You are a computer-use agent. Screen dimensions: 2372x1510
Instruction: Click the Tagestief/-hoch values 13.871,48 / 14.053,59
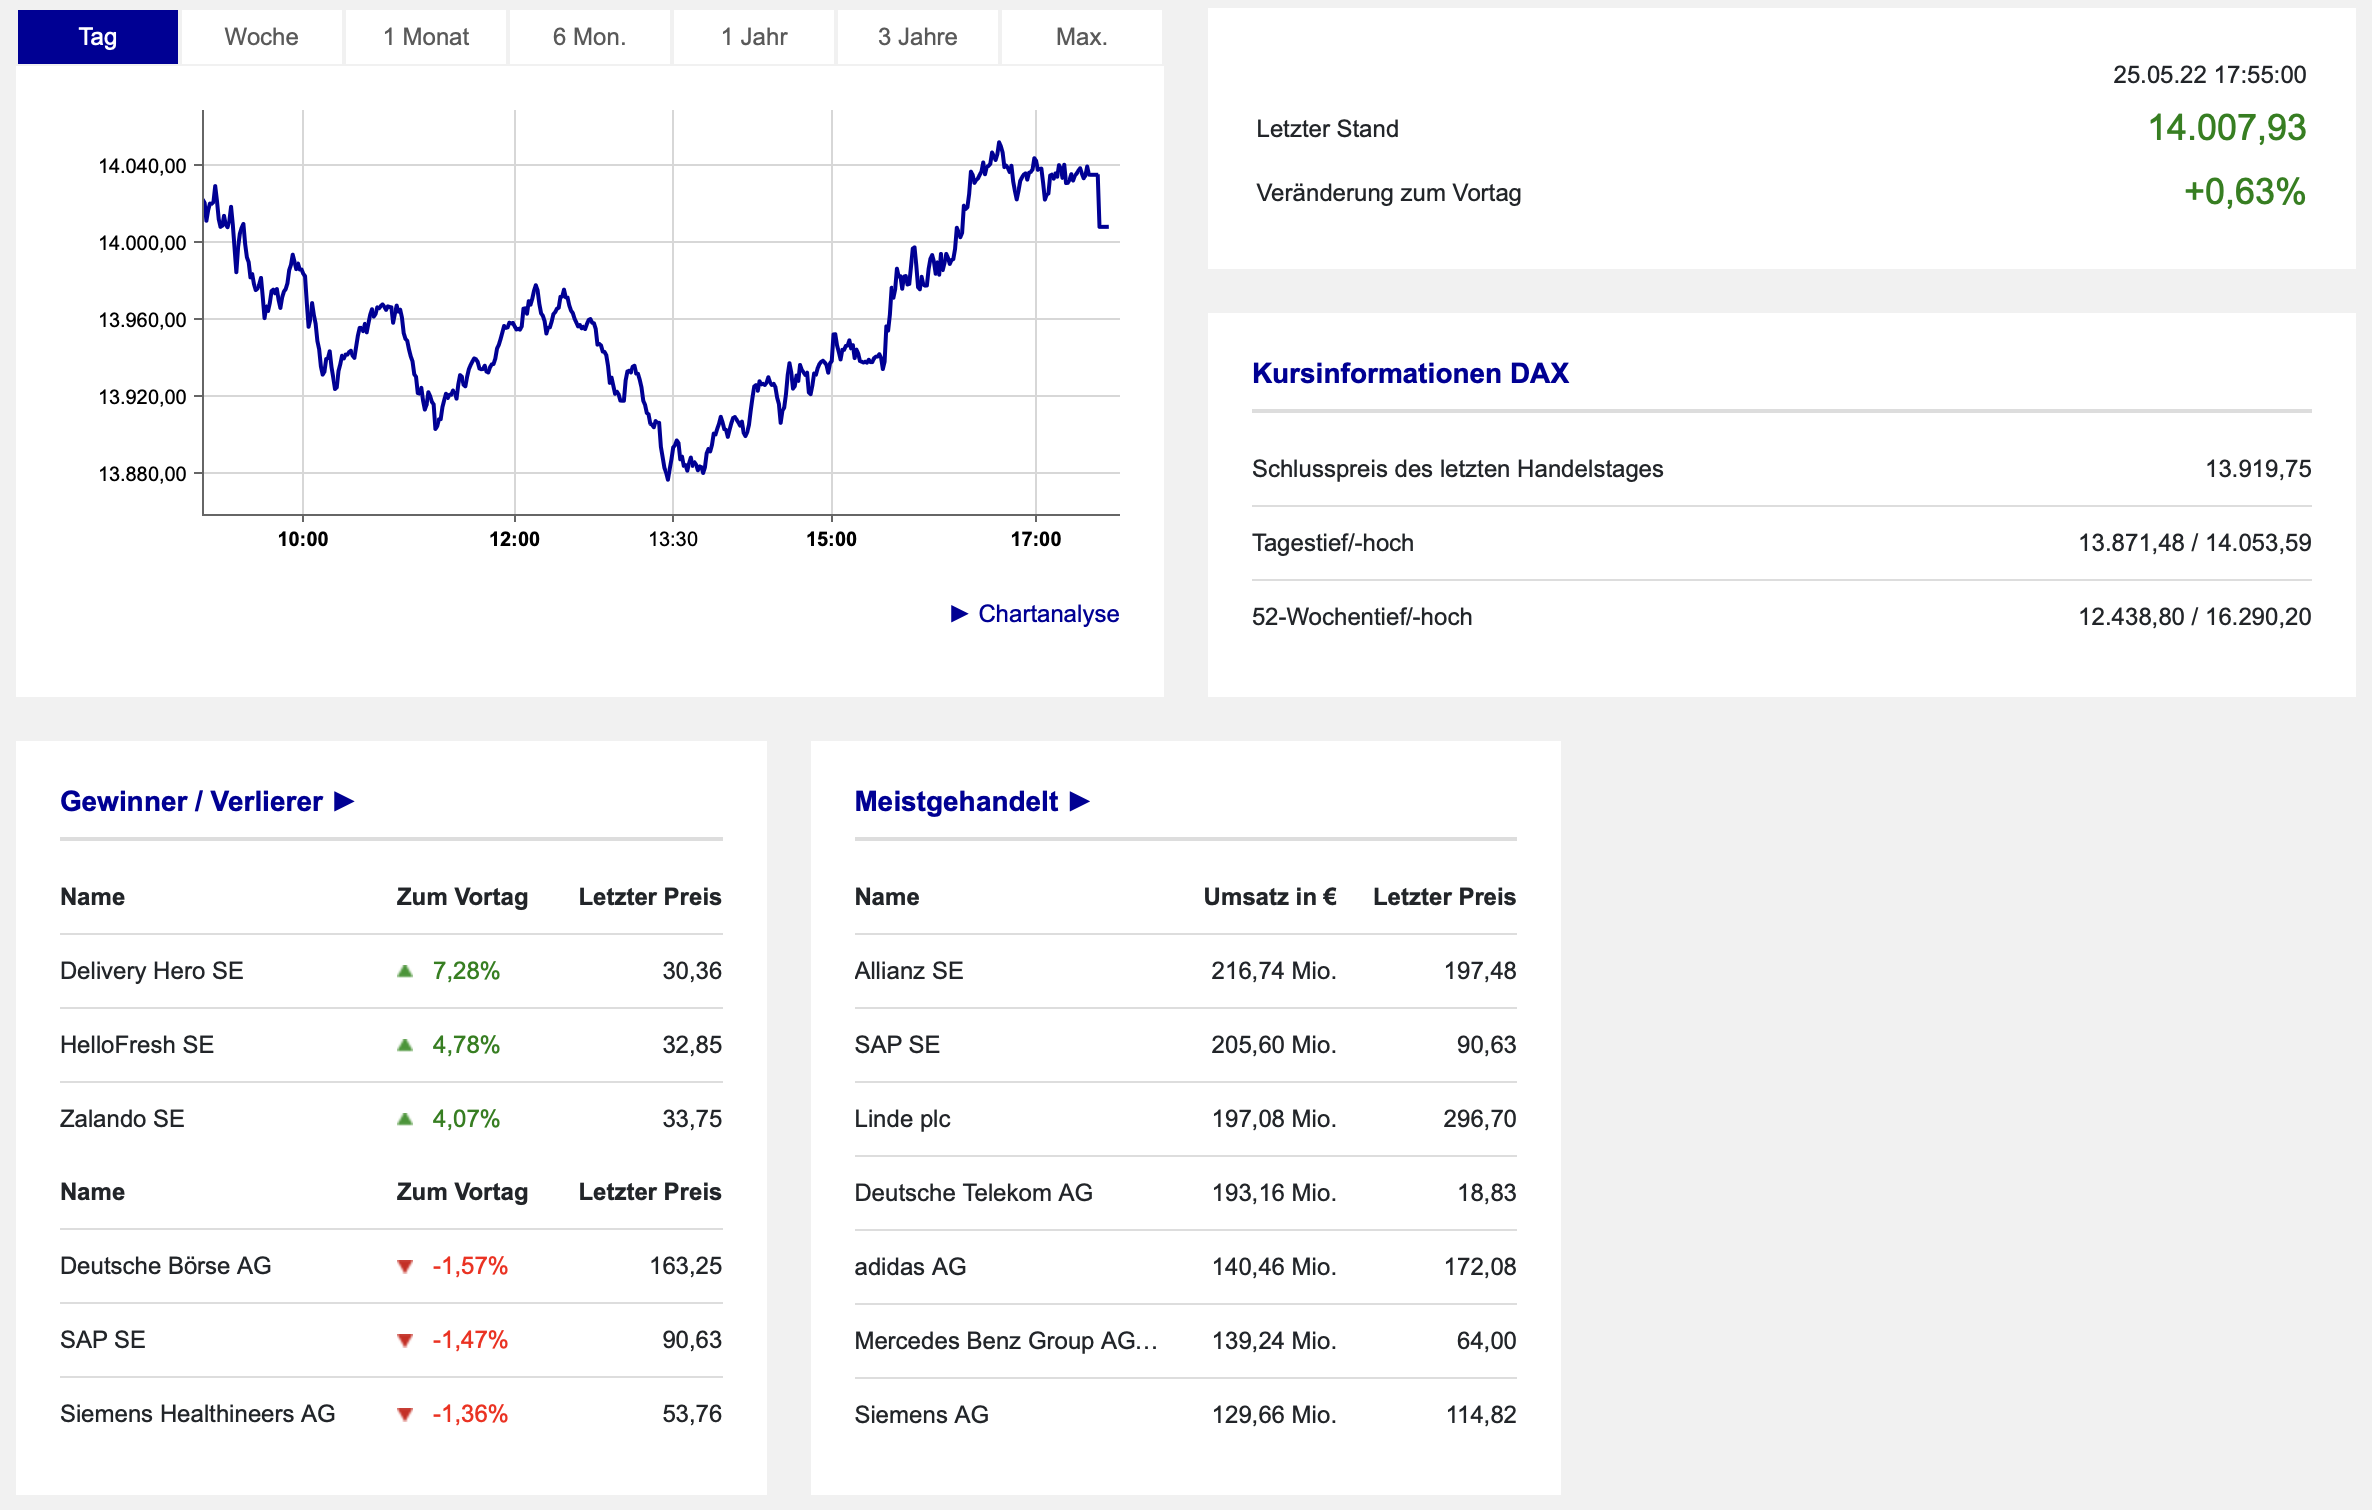pyautogui.click(x=2195, y=543)
